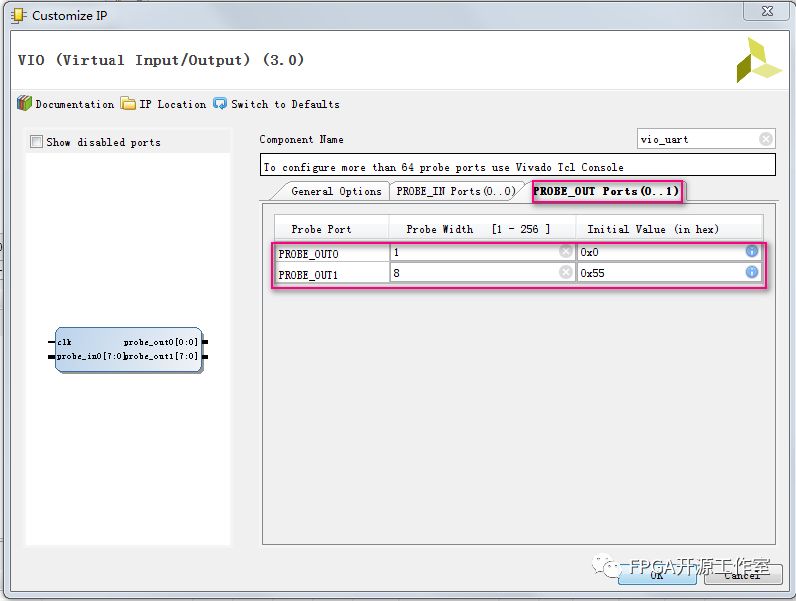Click the IP Location folder icon
This screenshot has height=601, width=796.
128,104
